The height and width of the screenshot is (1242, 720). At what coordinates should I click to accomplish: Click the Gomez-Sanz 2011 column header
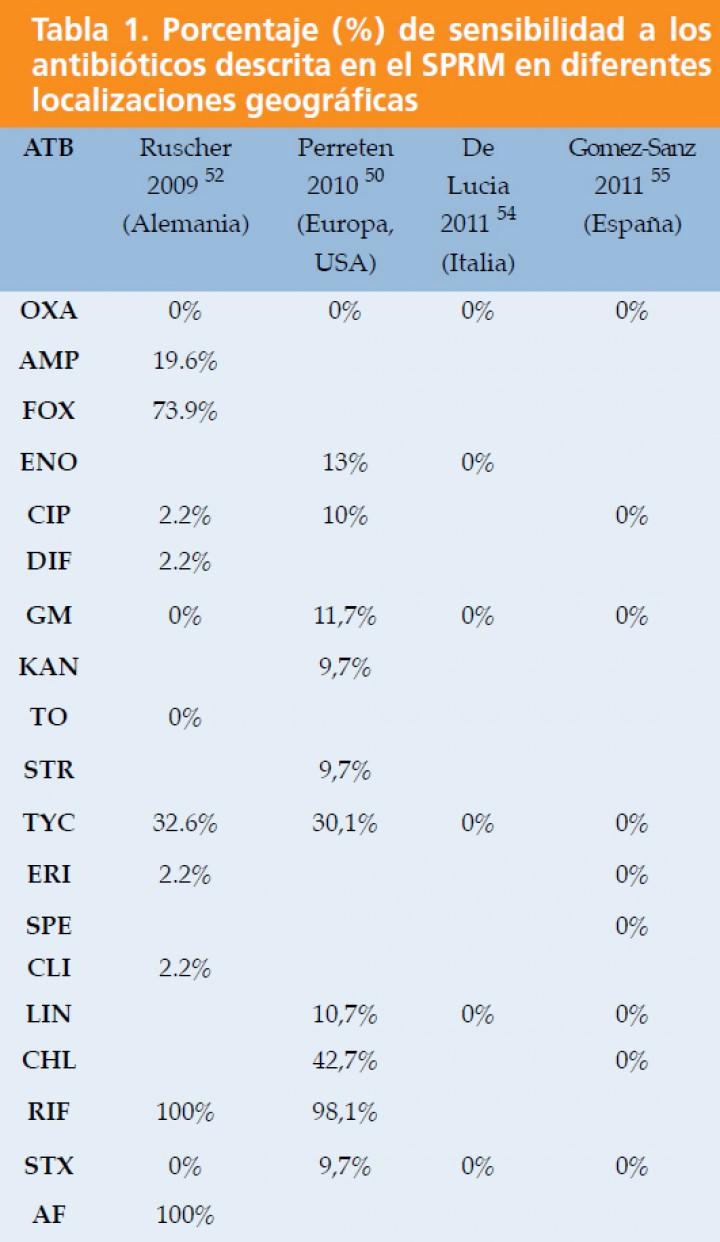coord(632,186)
